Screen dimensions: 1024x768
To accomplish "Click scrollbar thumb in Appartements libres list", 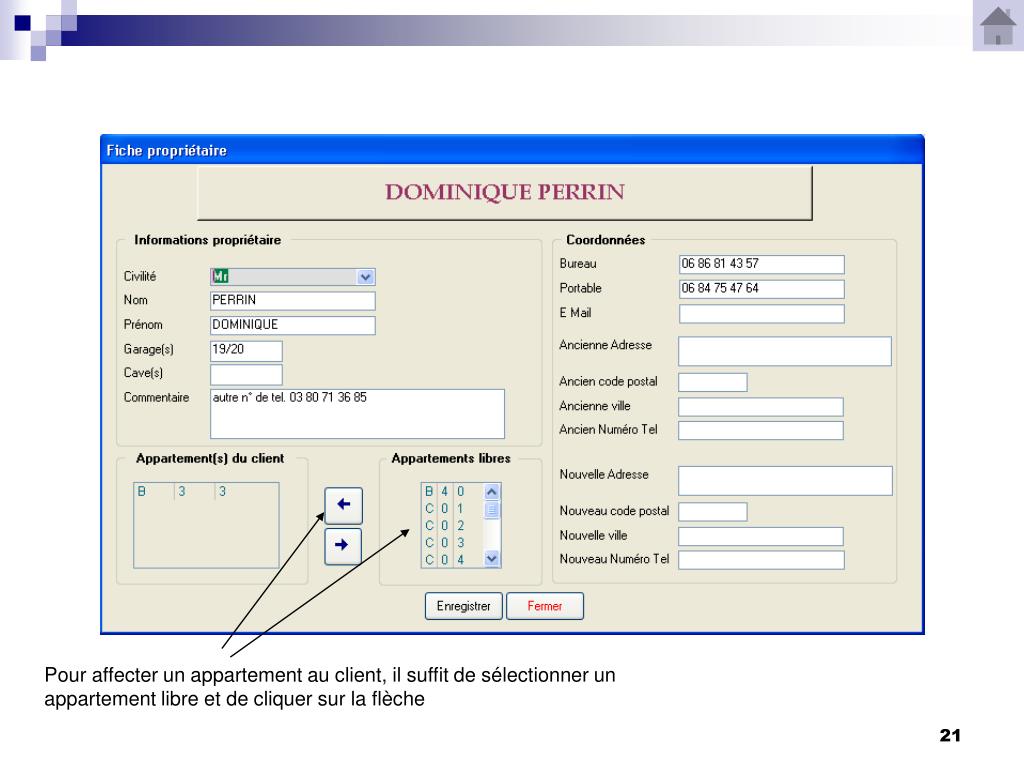I will 492,509.
